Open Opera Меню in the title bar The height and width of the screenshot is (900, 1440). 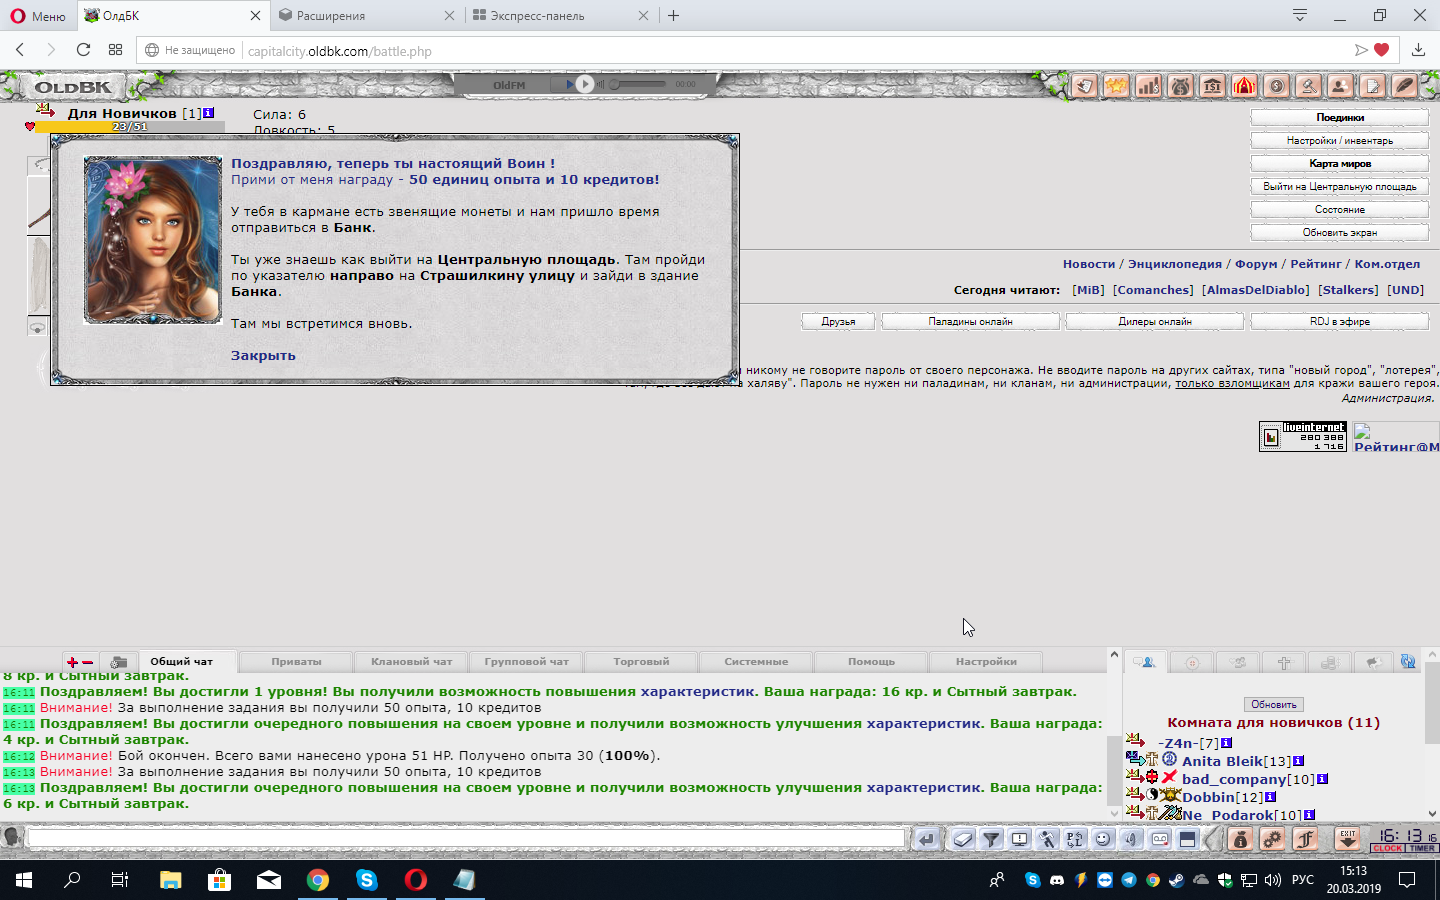click(38, 16)
